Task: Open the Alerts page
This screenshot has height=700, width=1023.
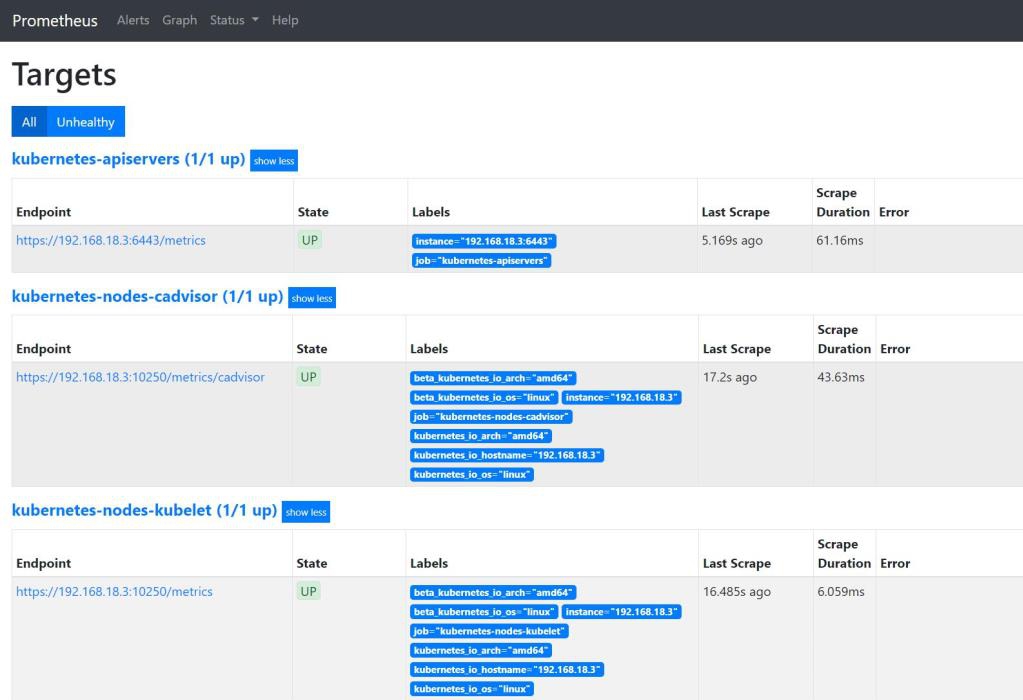Action: 133,20
